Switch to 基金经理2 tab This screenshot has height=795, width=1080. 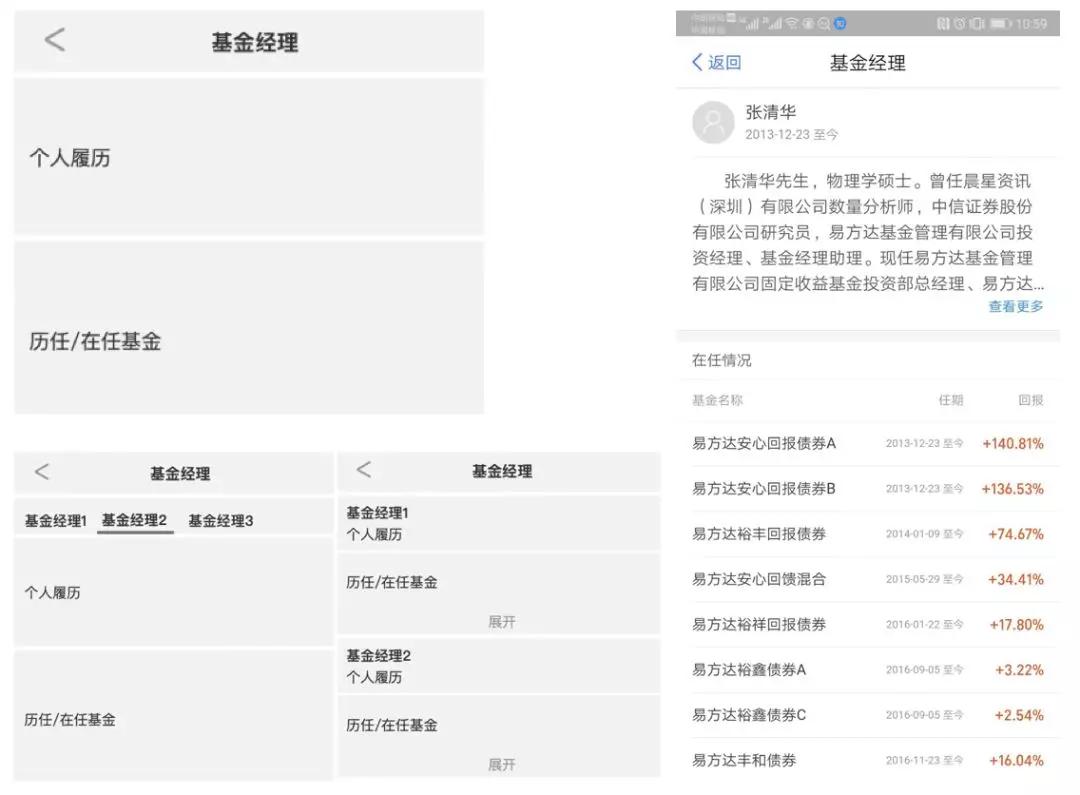click(134, 520)
